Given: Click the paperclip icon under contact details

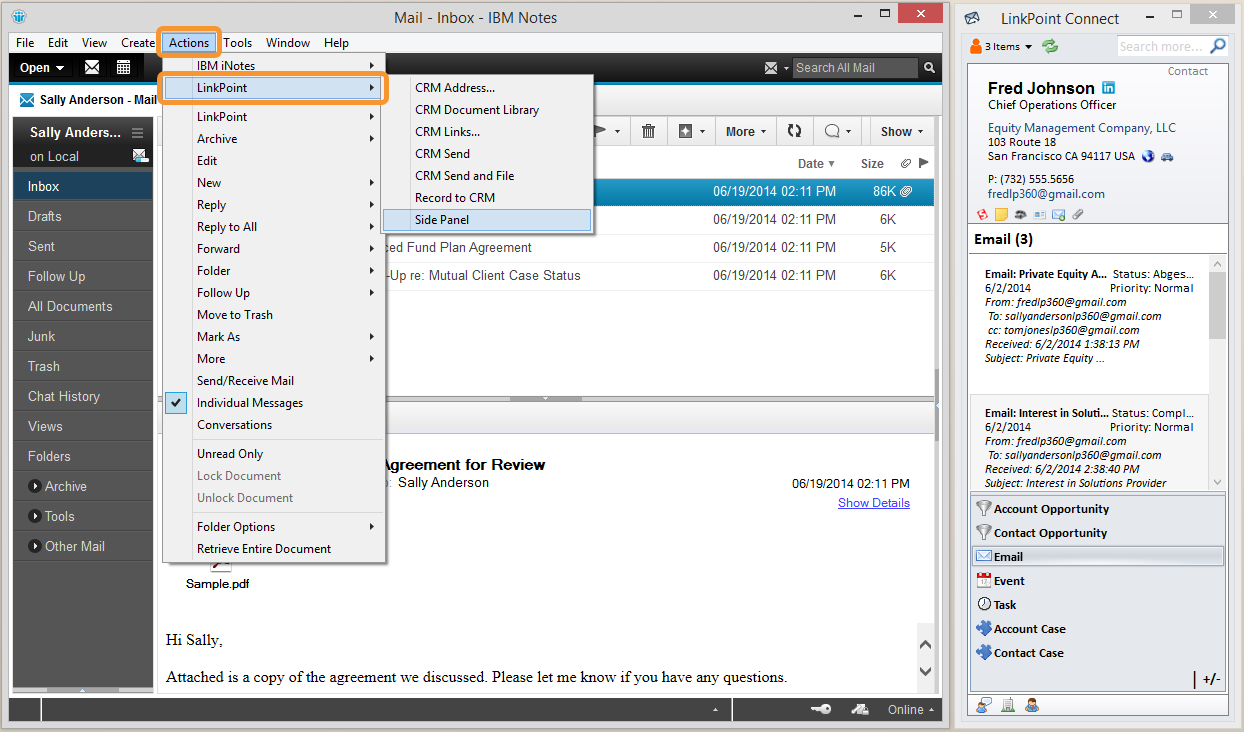Looking at the screenshot, I should coord(1077,214).
